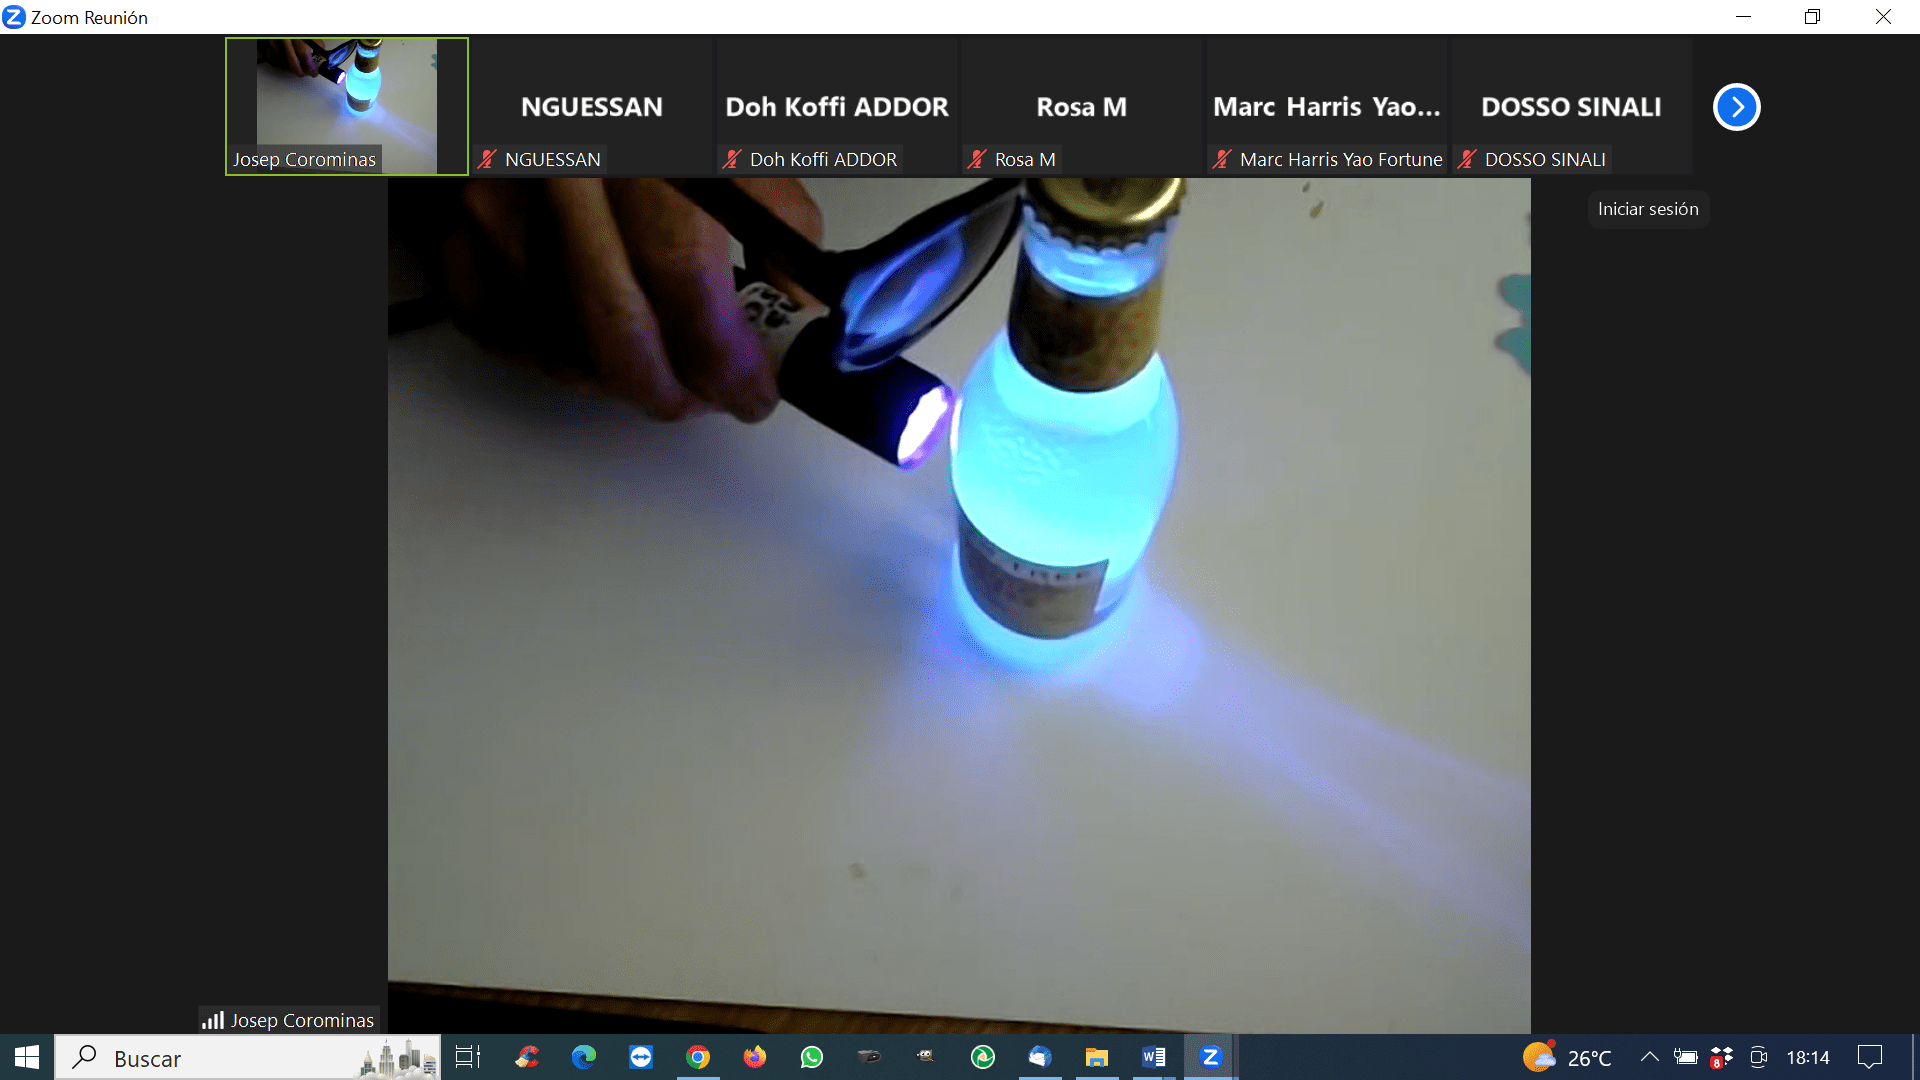This screenshot has width=1920, height=1080.
Task: Select Marc Harris Yao Fortune participant tile
Action: 1327,106
